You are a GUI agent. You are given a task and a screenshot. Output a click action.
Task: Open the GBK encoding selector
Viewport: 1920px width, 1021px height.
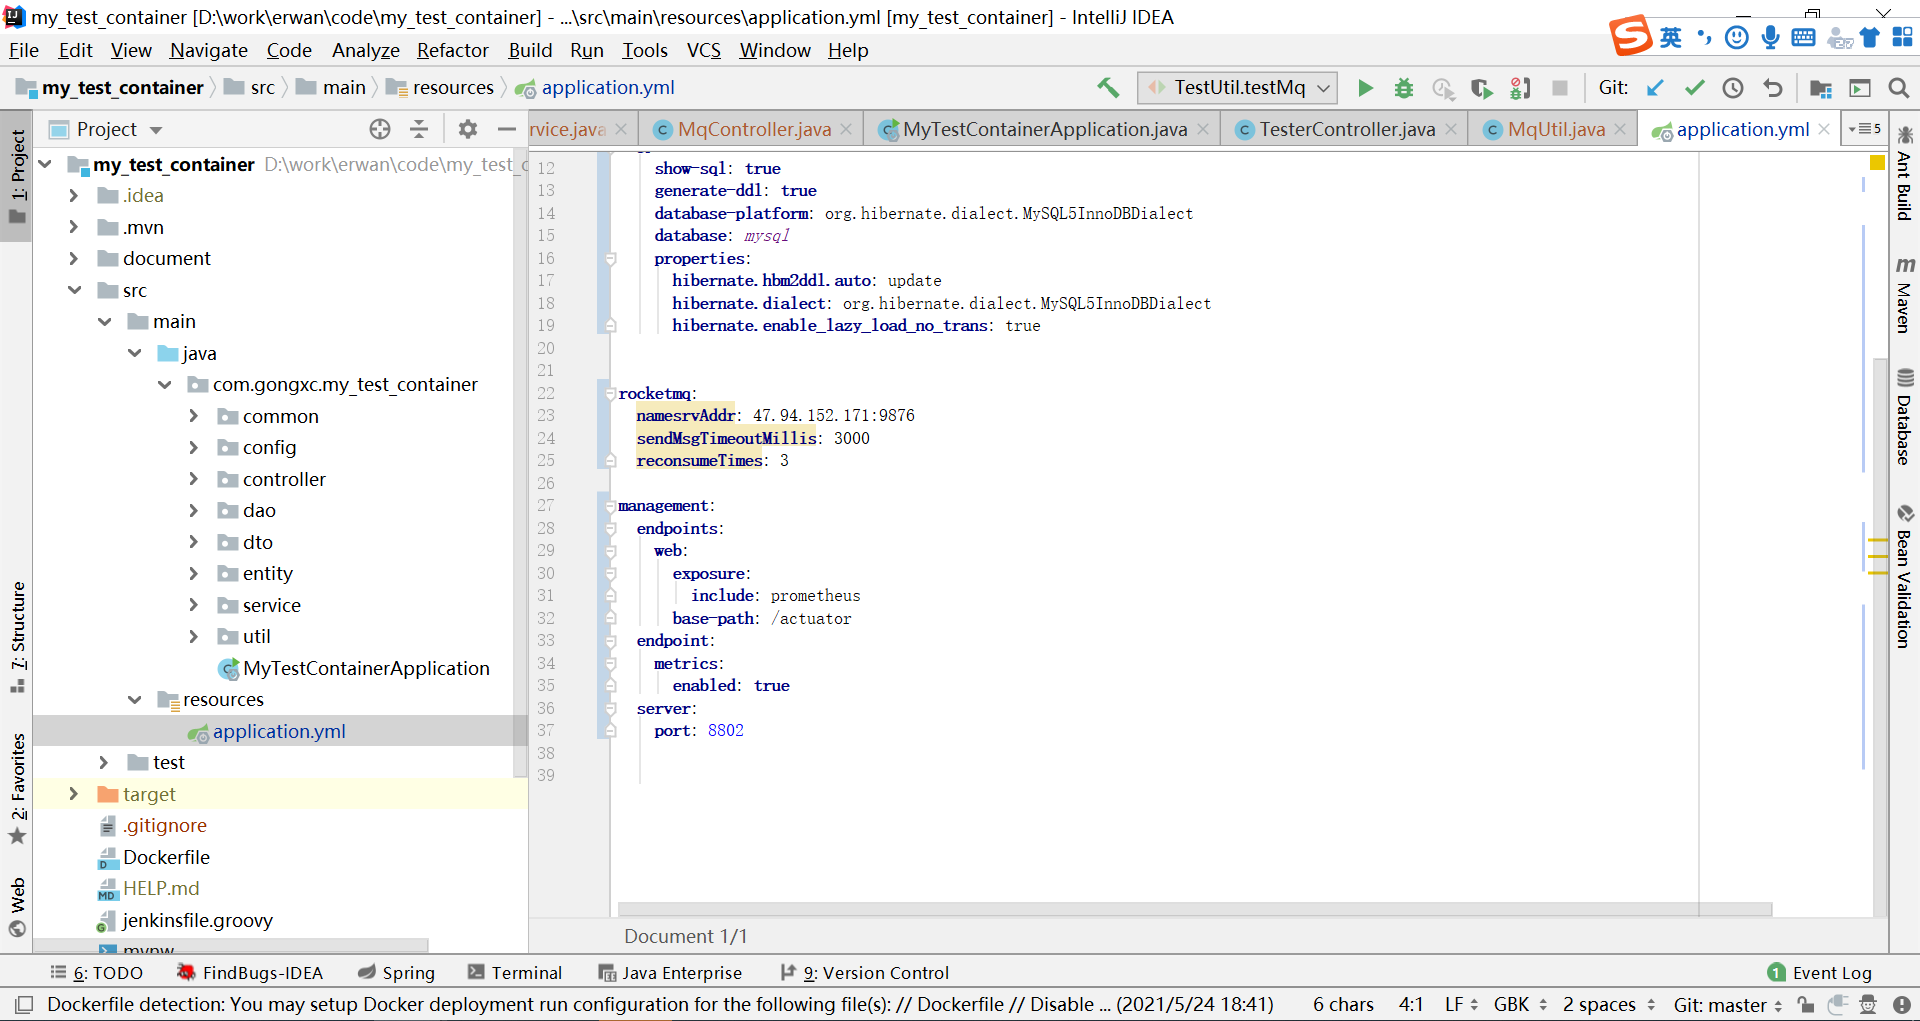tap(1520, 1004)
